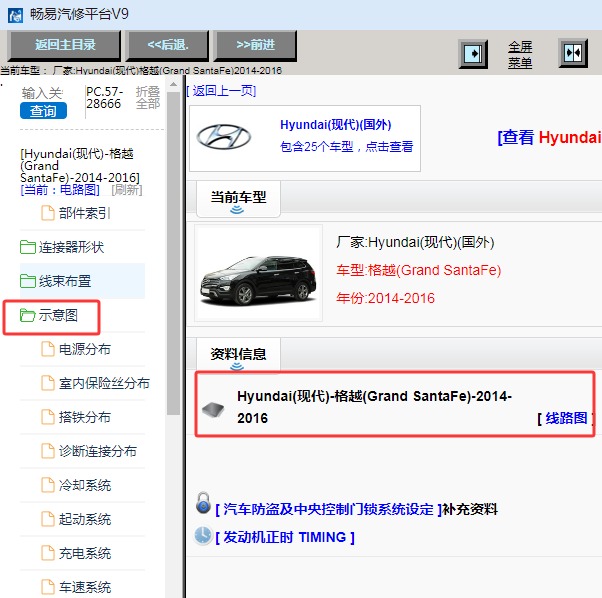Click the 线路图 link
602x598 pixels.
pos(566,418)
